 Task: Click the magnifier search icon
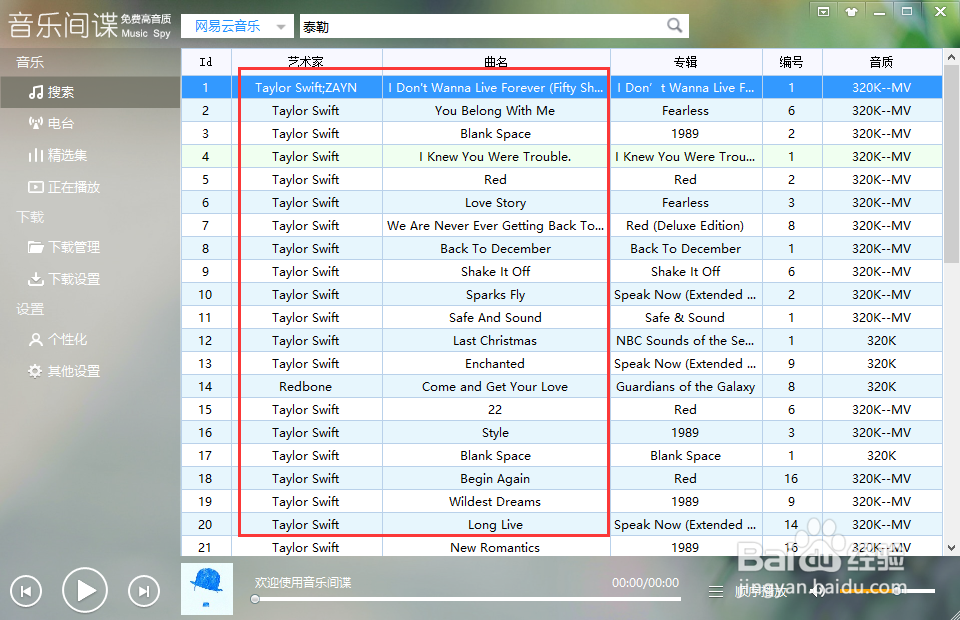pos(674,26)
